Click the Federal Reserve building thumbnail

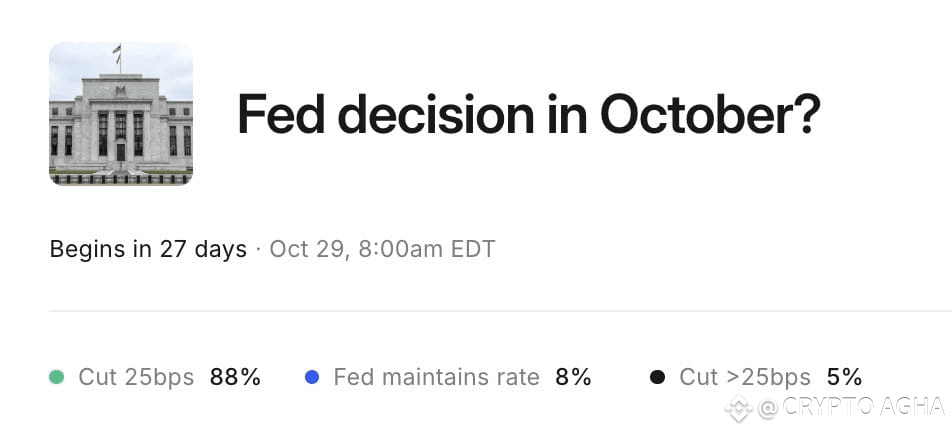coord(121,114)
